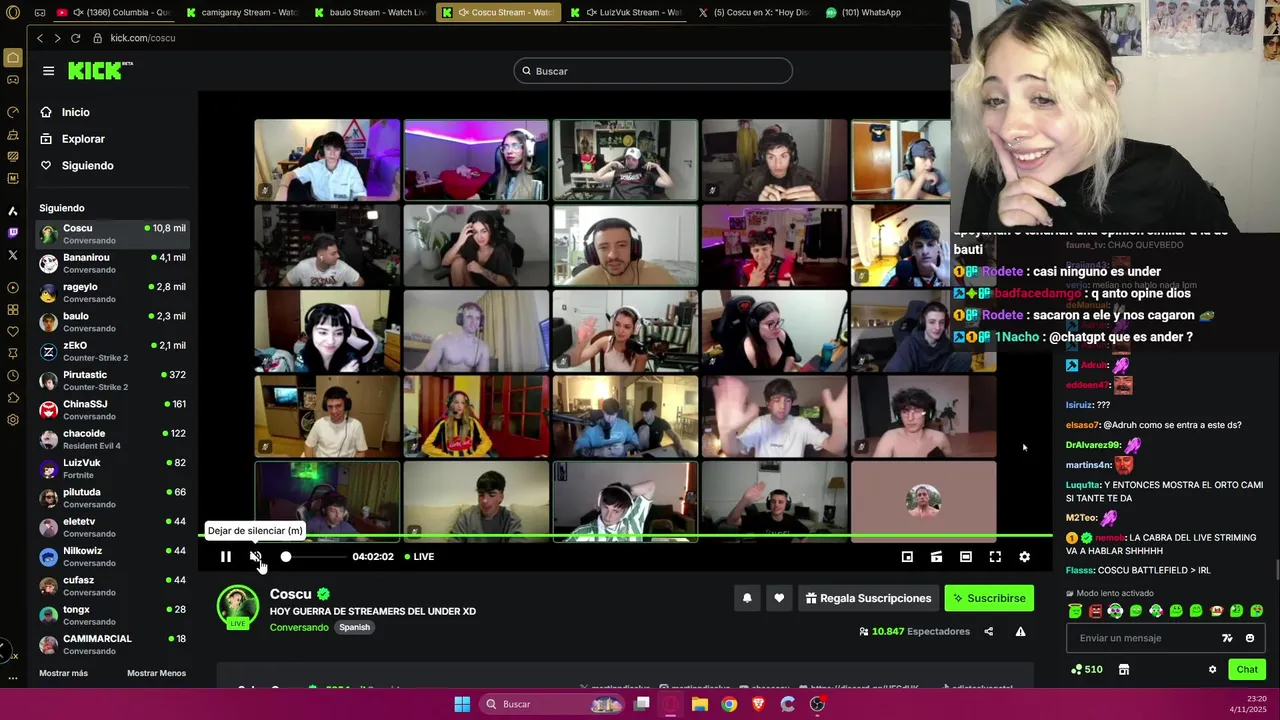Adjust the volume slider knob
The image size is (1280, 720).
coord(286,557)
